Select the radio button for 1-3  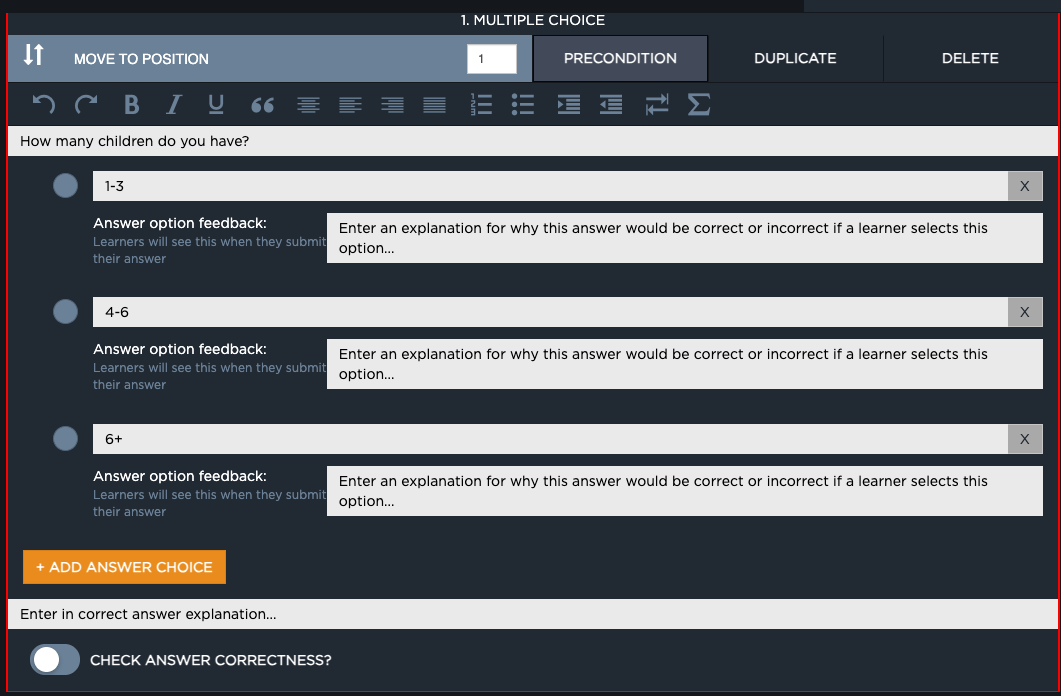[x=65, y=186]
